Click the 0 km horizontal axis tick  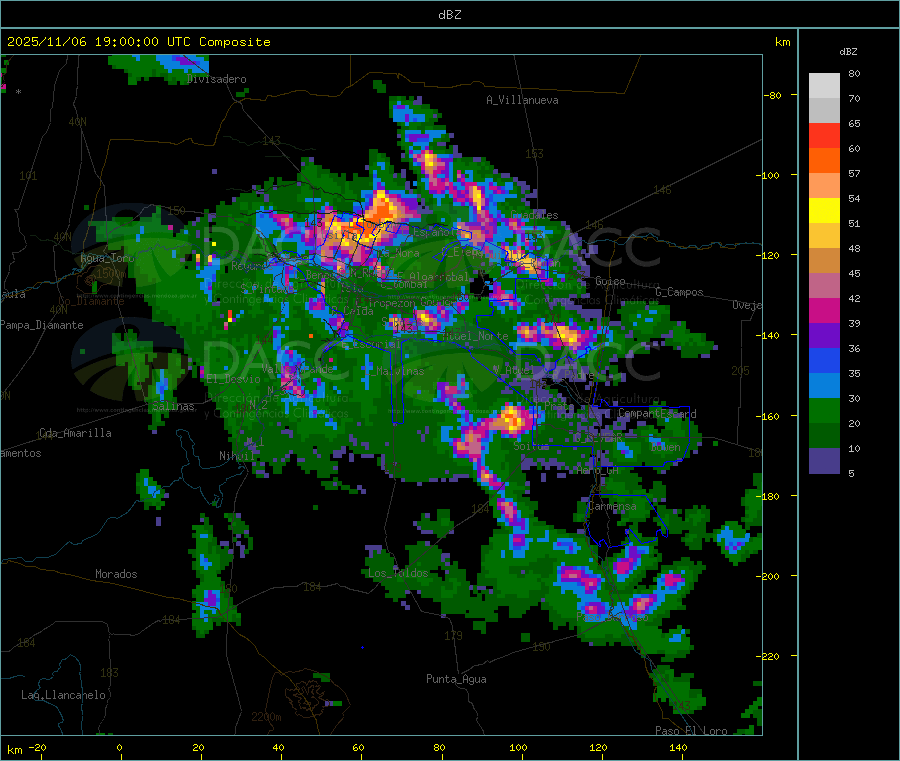(119, 748)
